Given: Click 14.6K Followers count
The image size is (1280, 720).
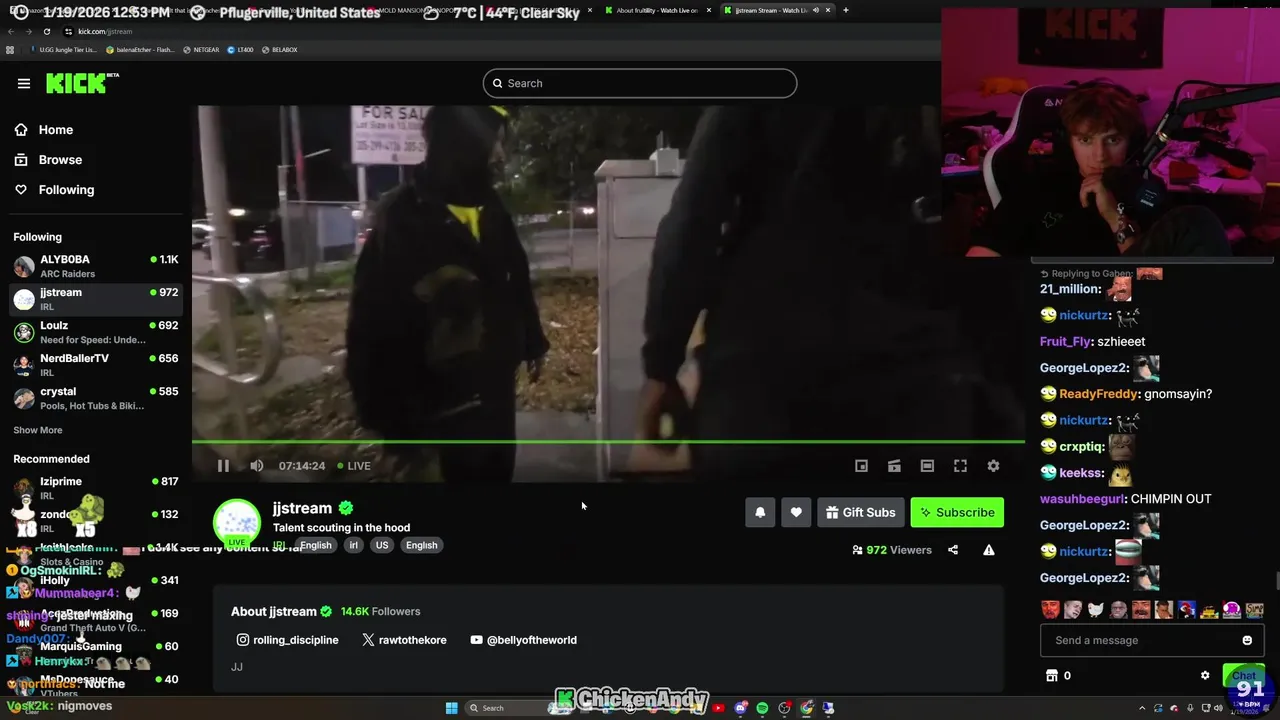Looking at the screenshot, I should (380, 611).
